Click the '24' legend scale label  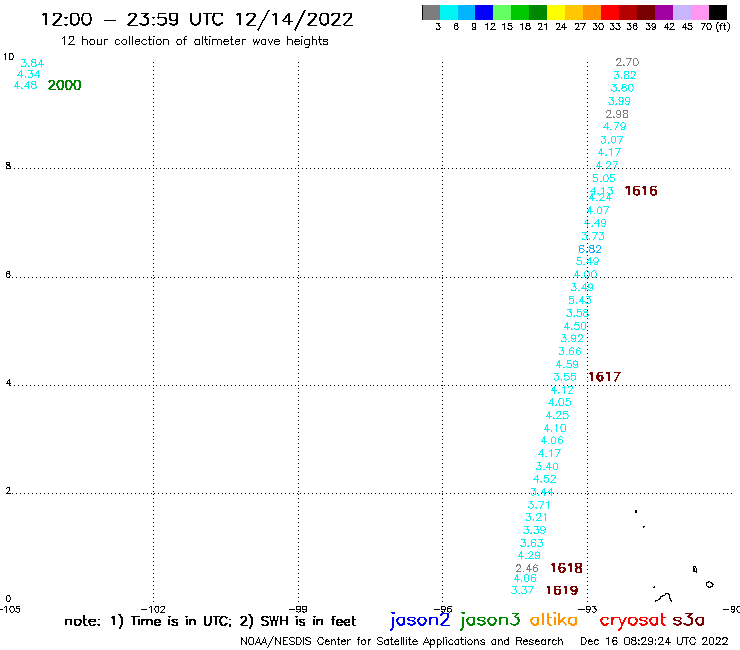[561, 26]
